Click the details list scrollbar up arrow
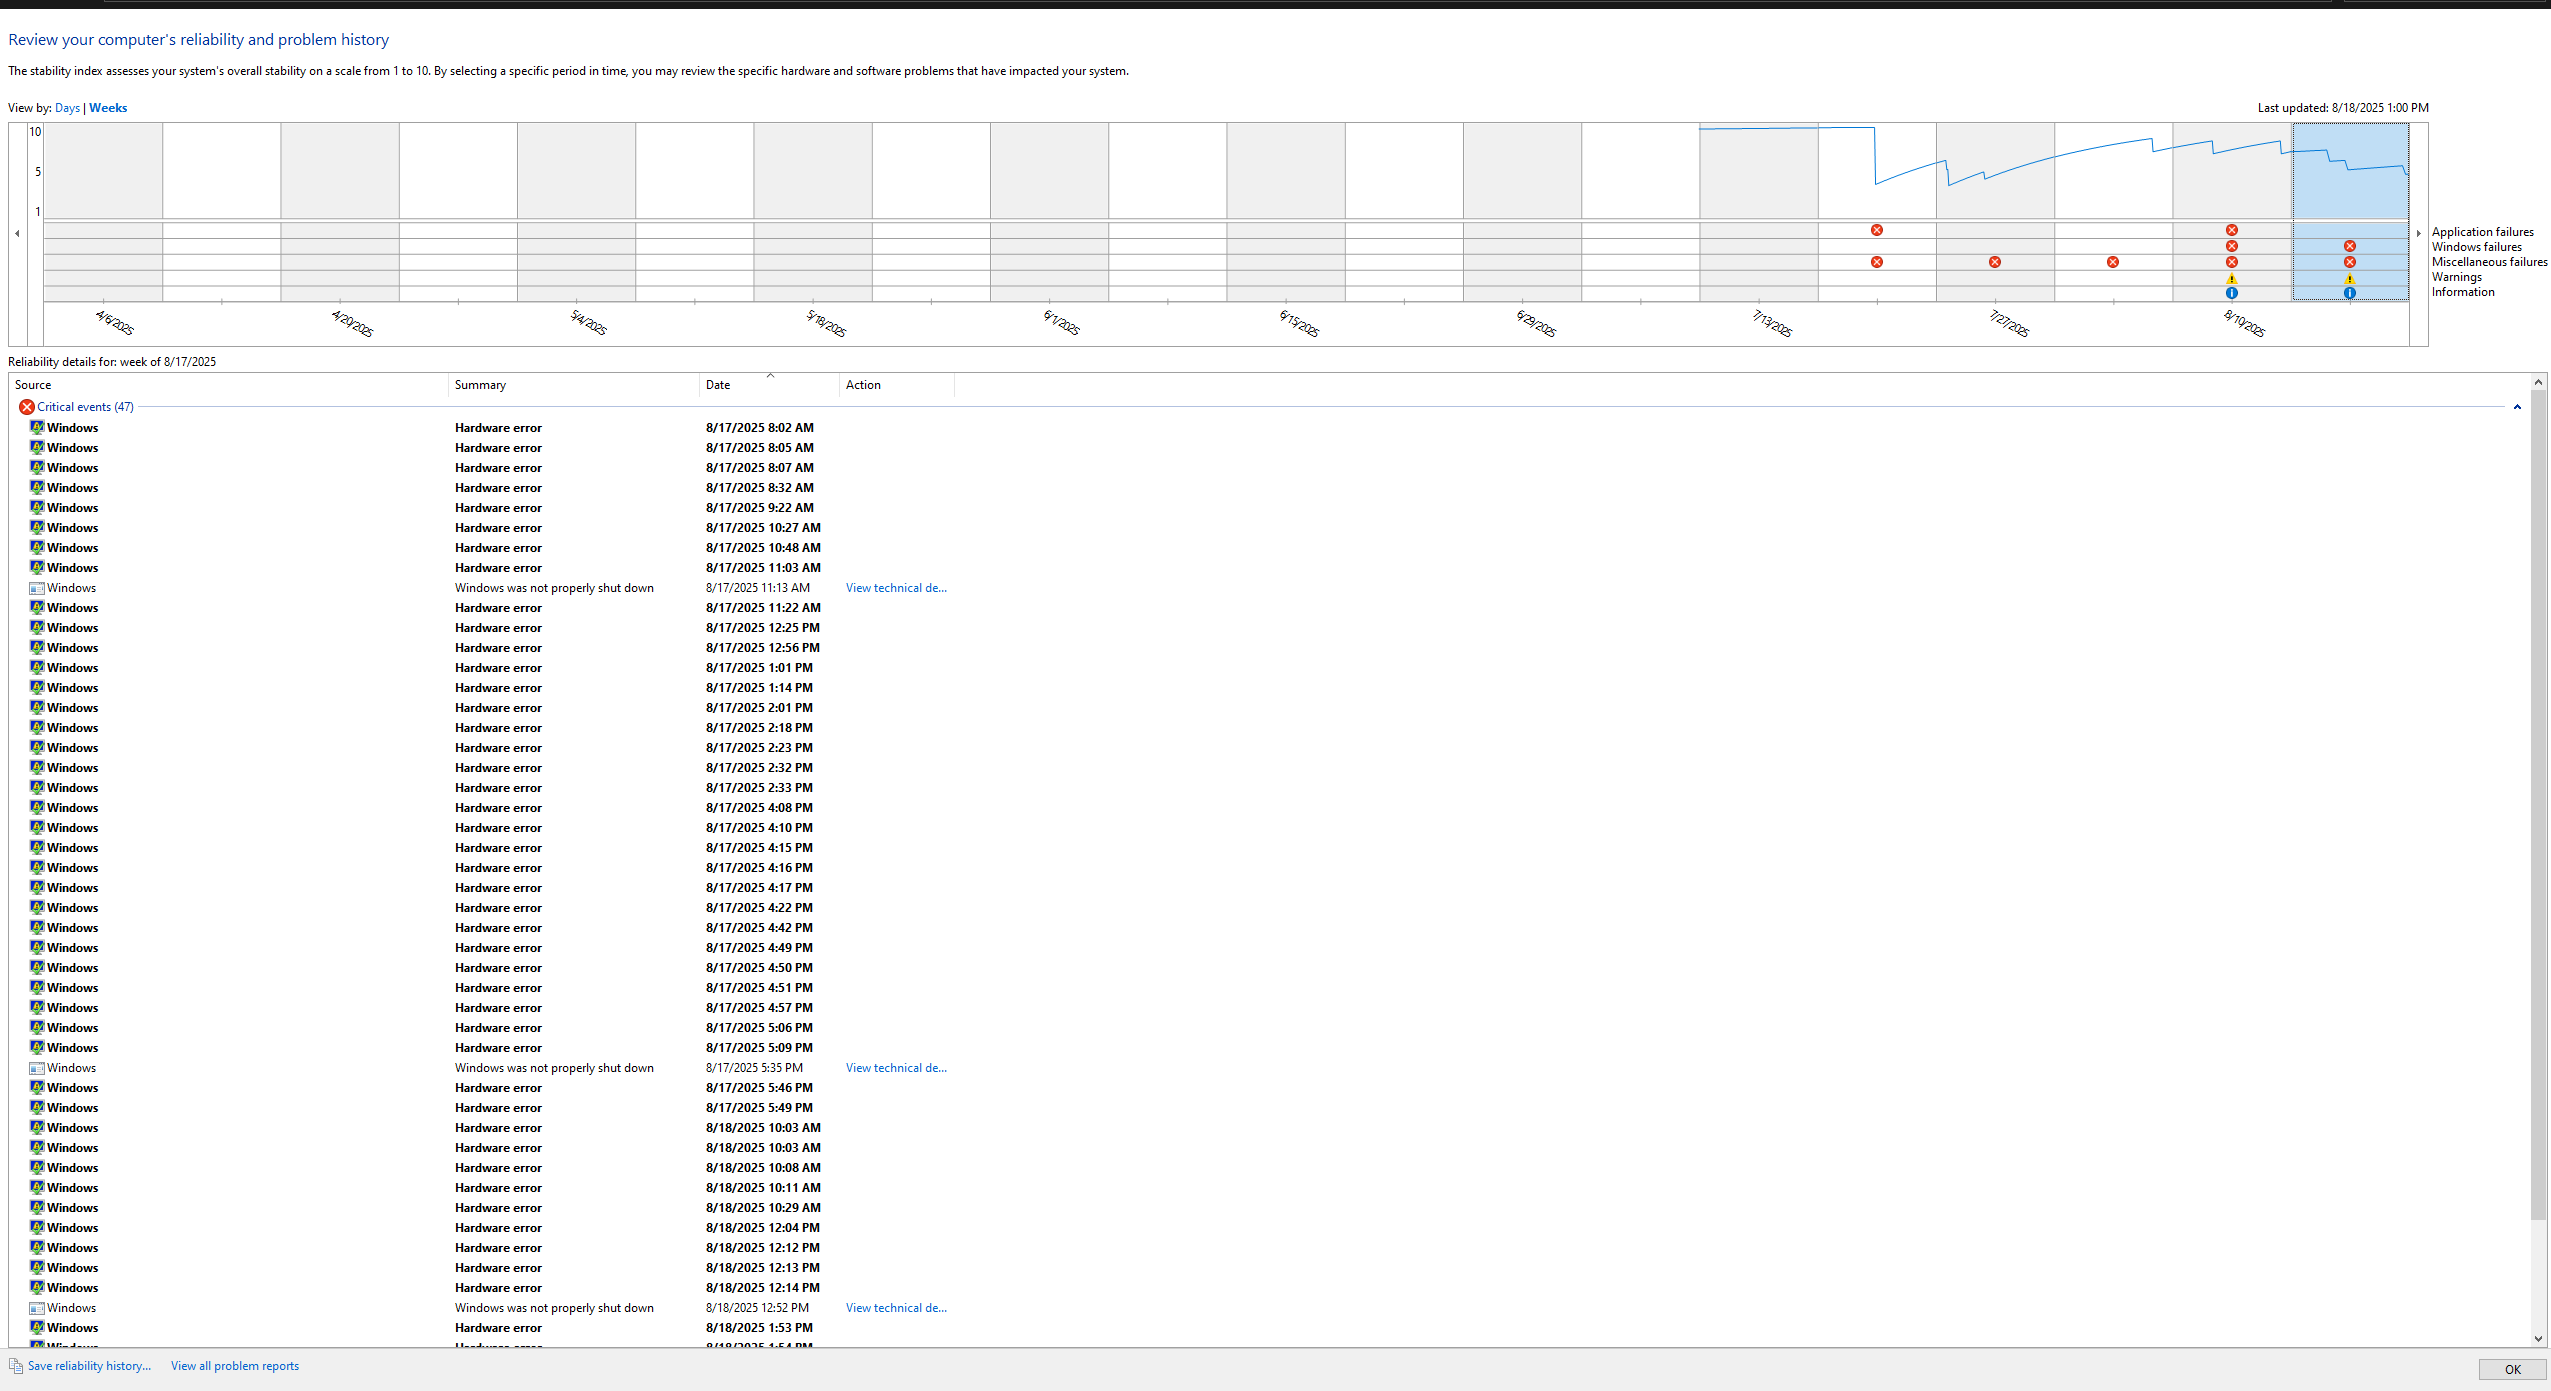This screenshot has width=2551, height=1391. pos(2538,382)
